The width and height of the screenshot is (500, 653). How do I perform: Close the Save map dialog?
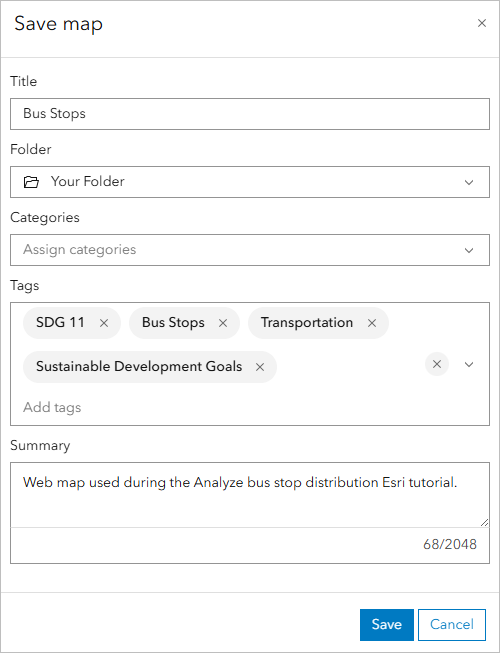482,23
